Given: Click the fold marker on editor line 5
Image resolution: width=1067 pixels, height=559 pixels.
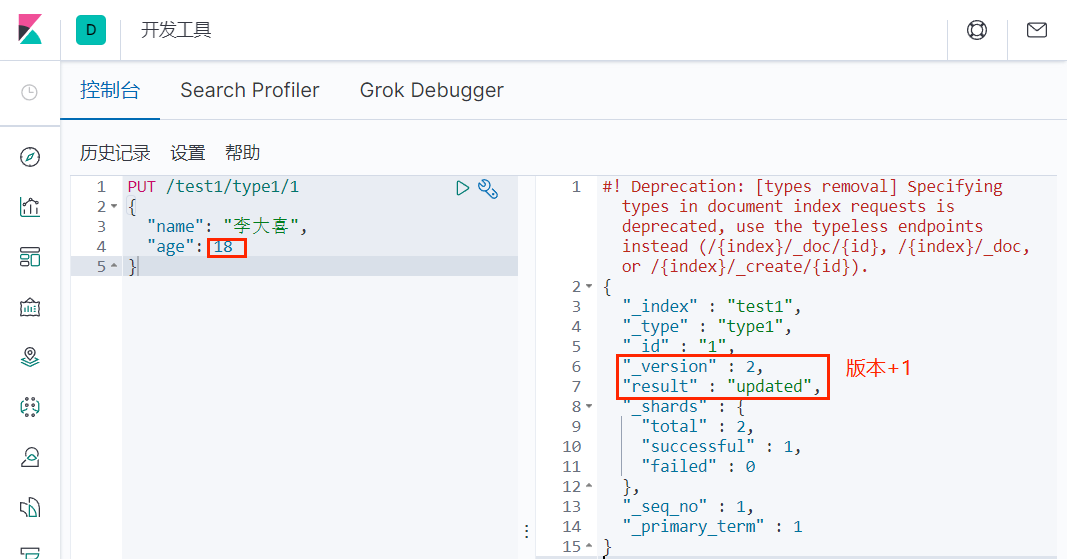Looking at the screenshot, I should pyautogui.click(x=114, y=266).
